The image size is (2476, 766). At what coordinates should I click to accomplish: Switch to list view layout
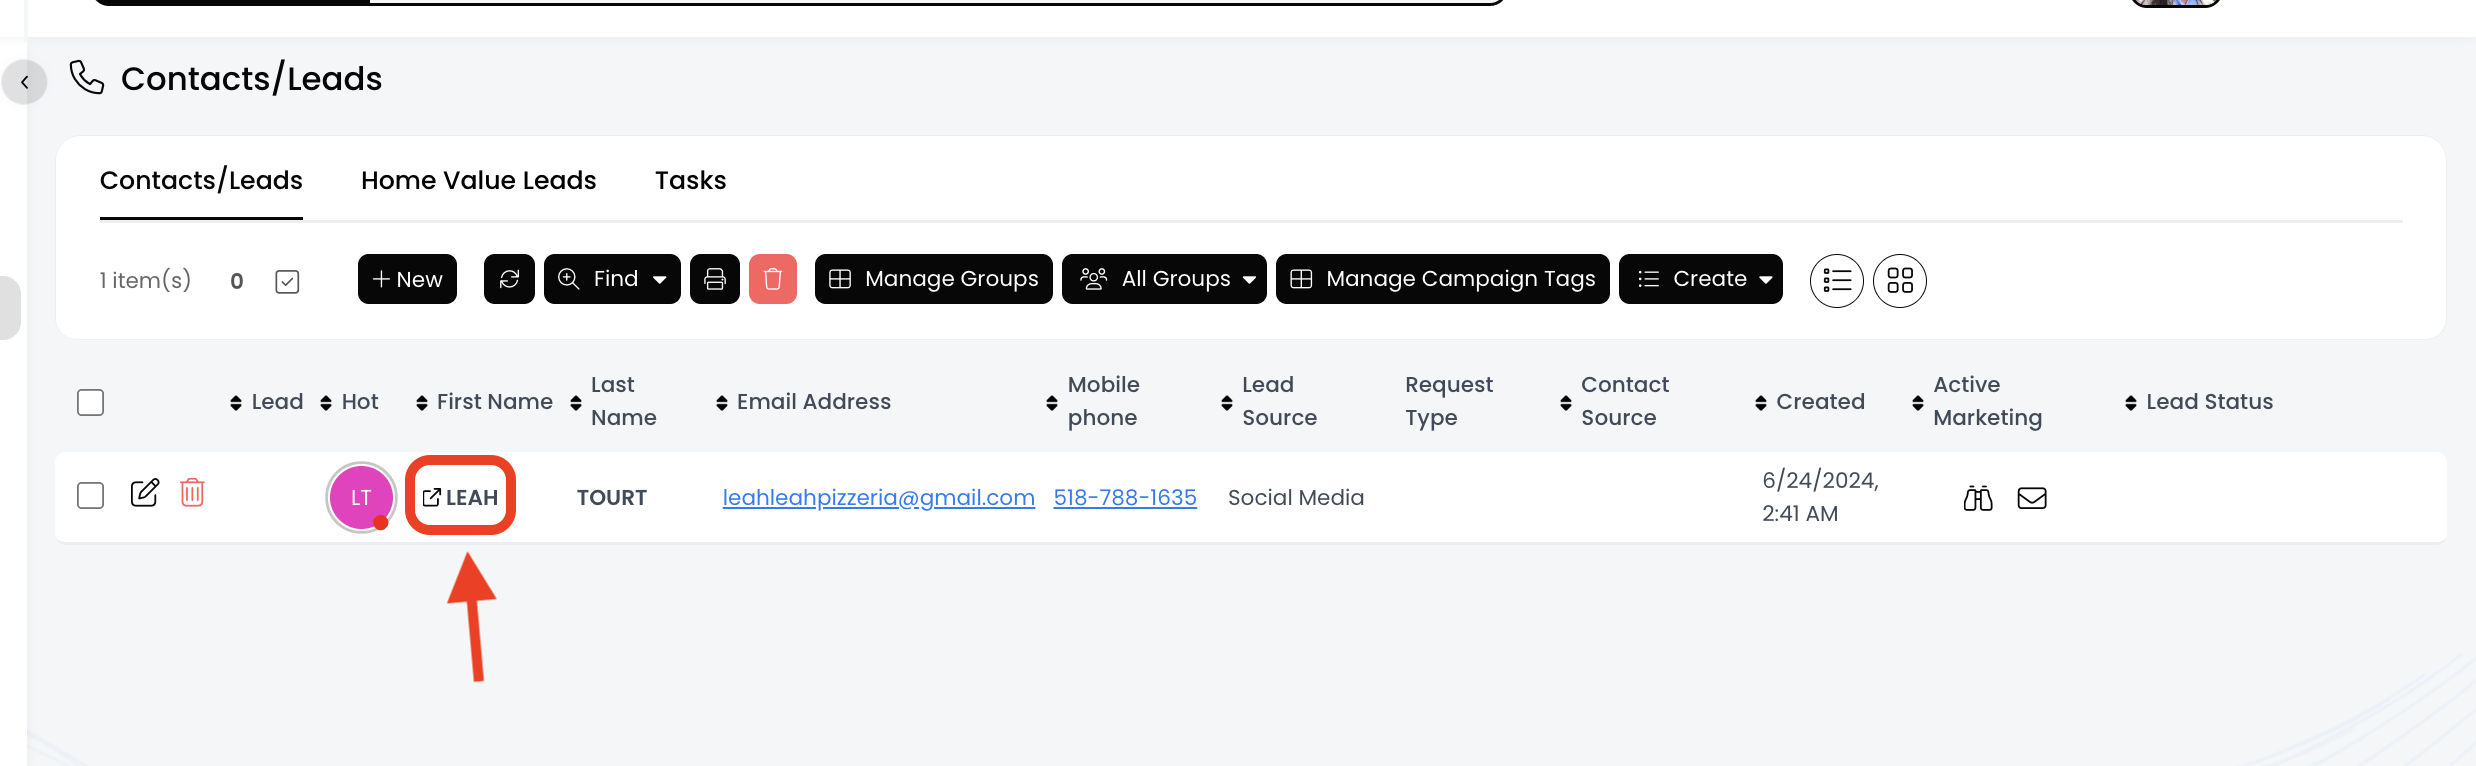tap(1837, 281)
